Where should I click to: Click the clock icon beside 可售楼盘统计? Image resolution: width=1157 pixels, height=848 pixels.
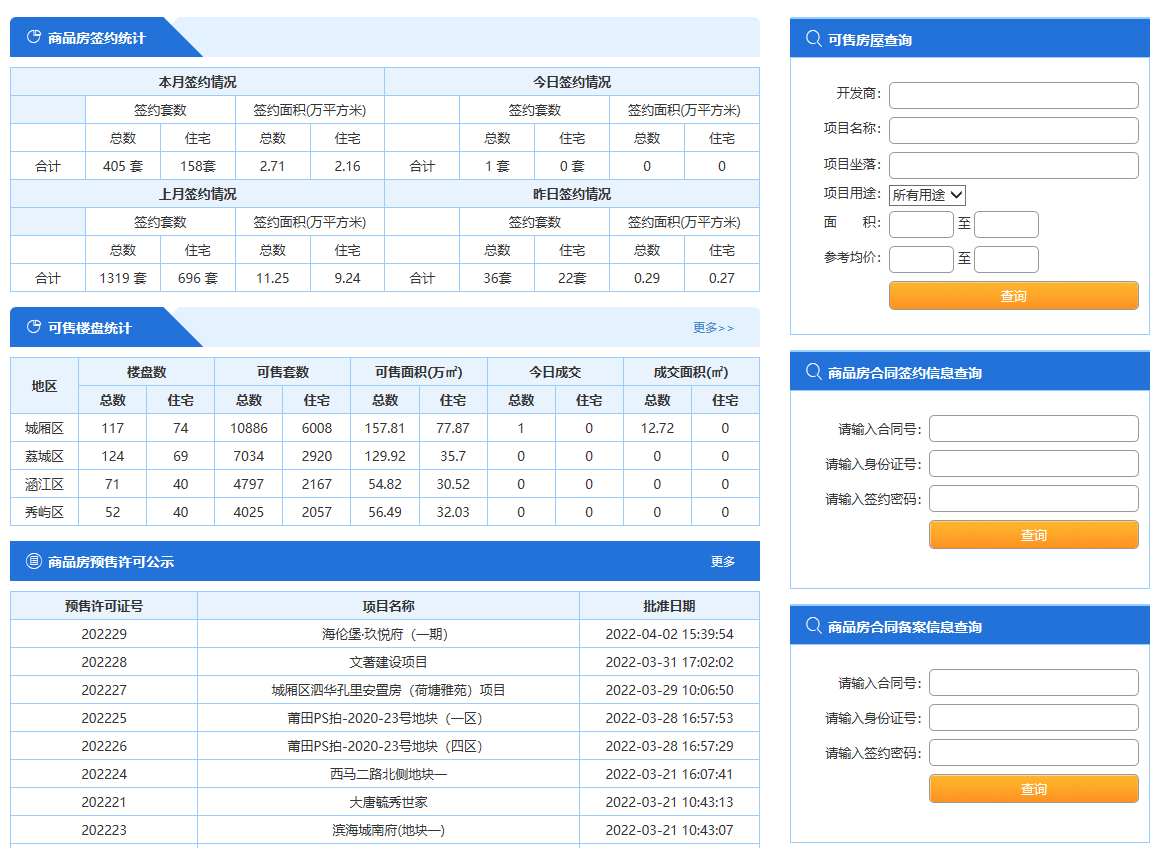coord(33,328)
